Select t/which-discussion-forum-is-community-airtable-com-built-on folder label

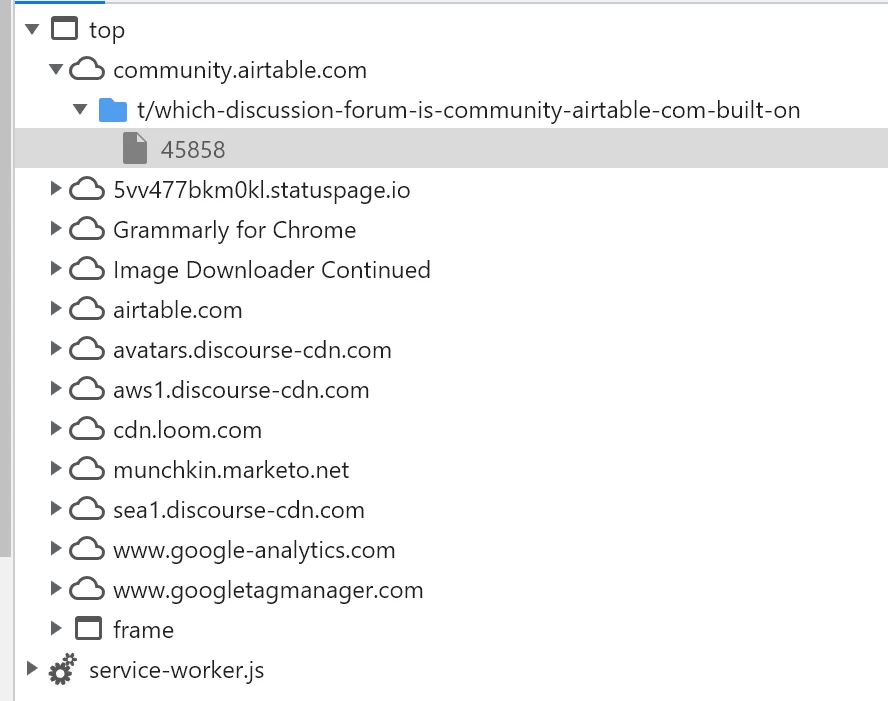[468, 110]
